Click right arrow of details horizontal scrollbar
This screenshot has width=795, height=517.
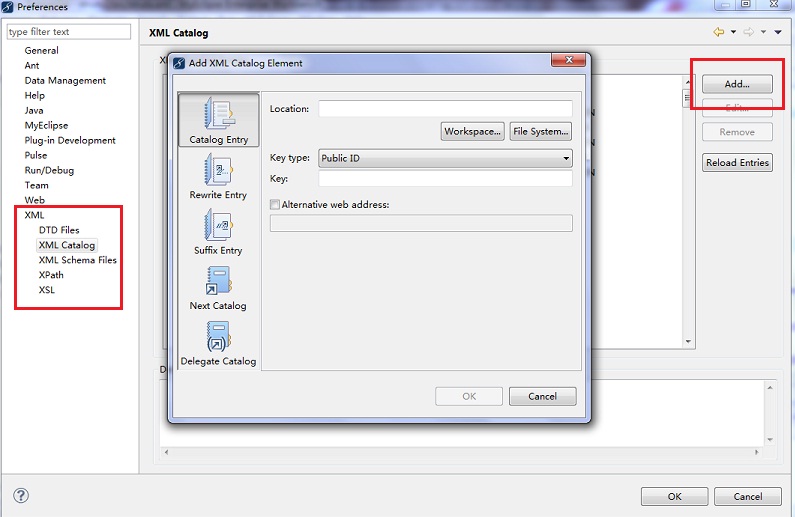(x=756, y=452)
